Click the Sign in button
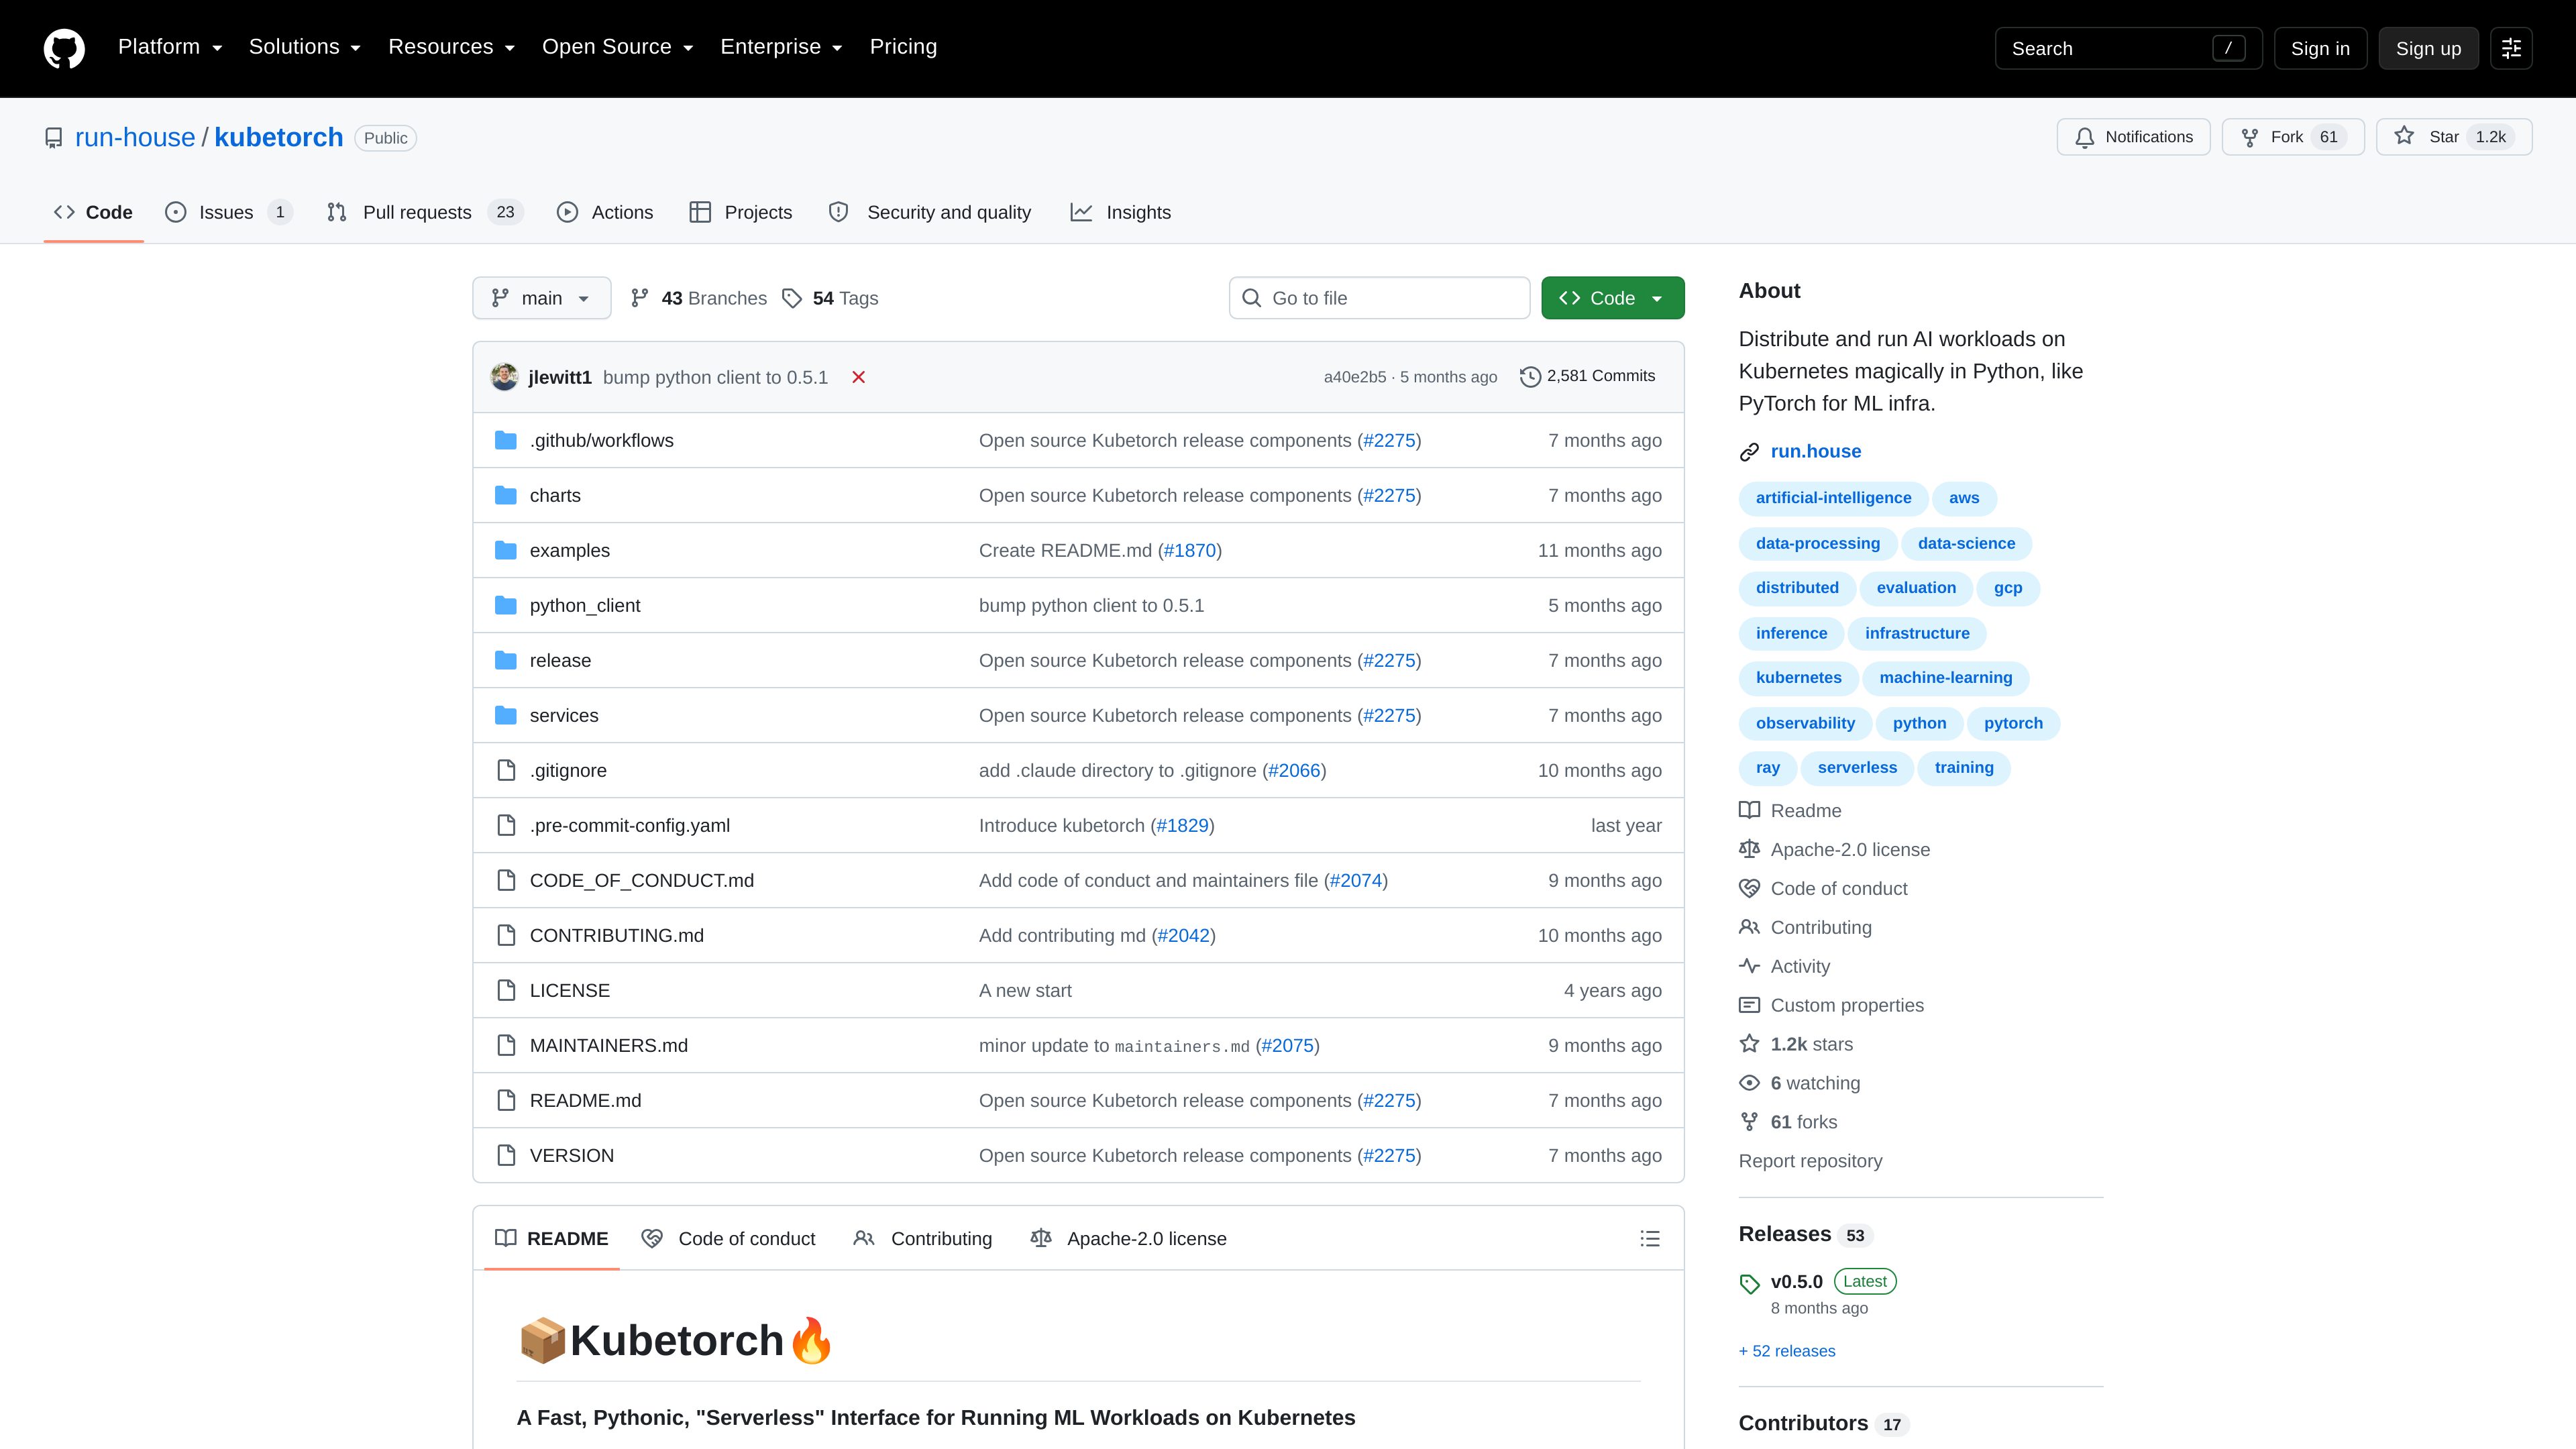Screen dimensions: 2576x1449 [x=2320, y=48]
